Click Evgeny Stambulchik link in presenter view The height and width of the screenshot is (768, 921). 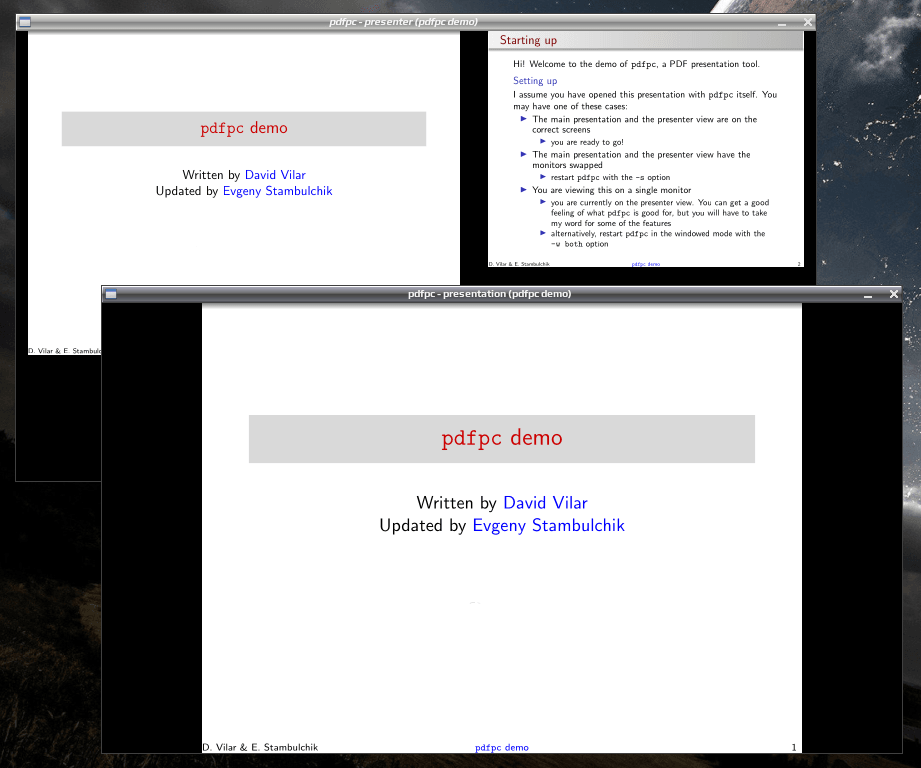(x=277, y=191)
